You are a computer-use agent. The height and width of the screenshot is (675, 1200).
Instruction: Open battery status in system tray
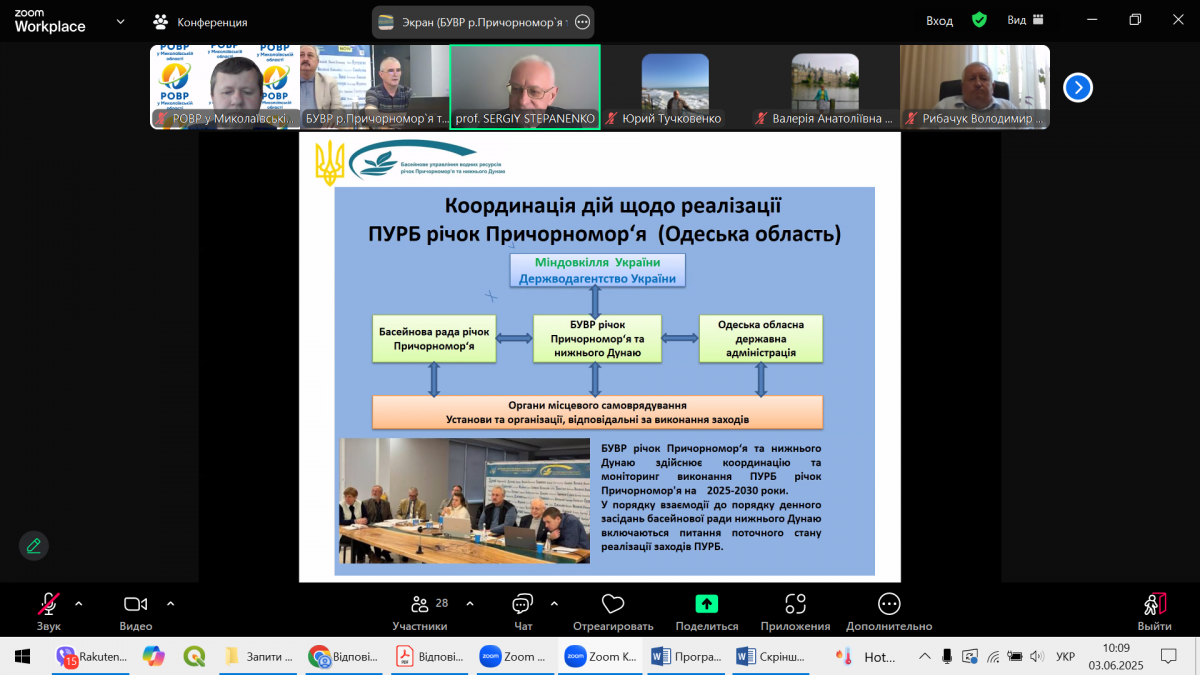coord(1014,656)
